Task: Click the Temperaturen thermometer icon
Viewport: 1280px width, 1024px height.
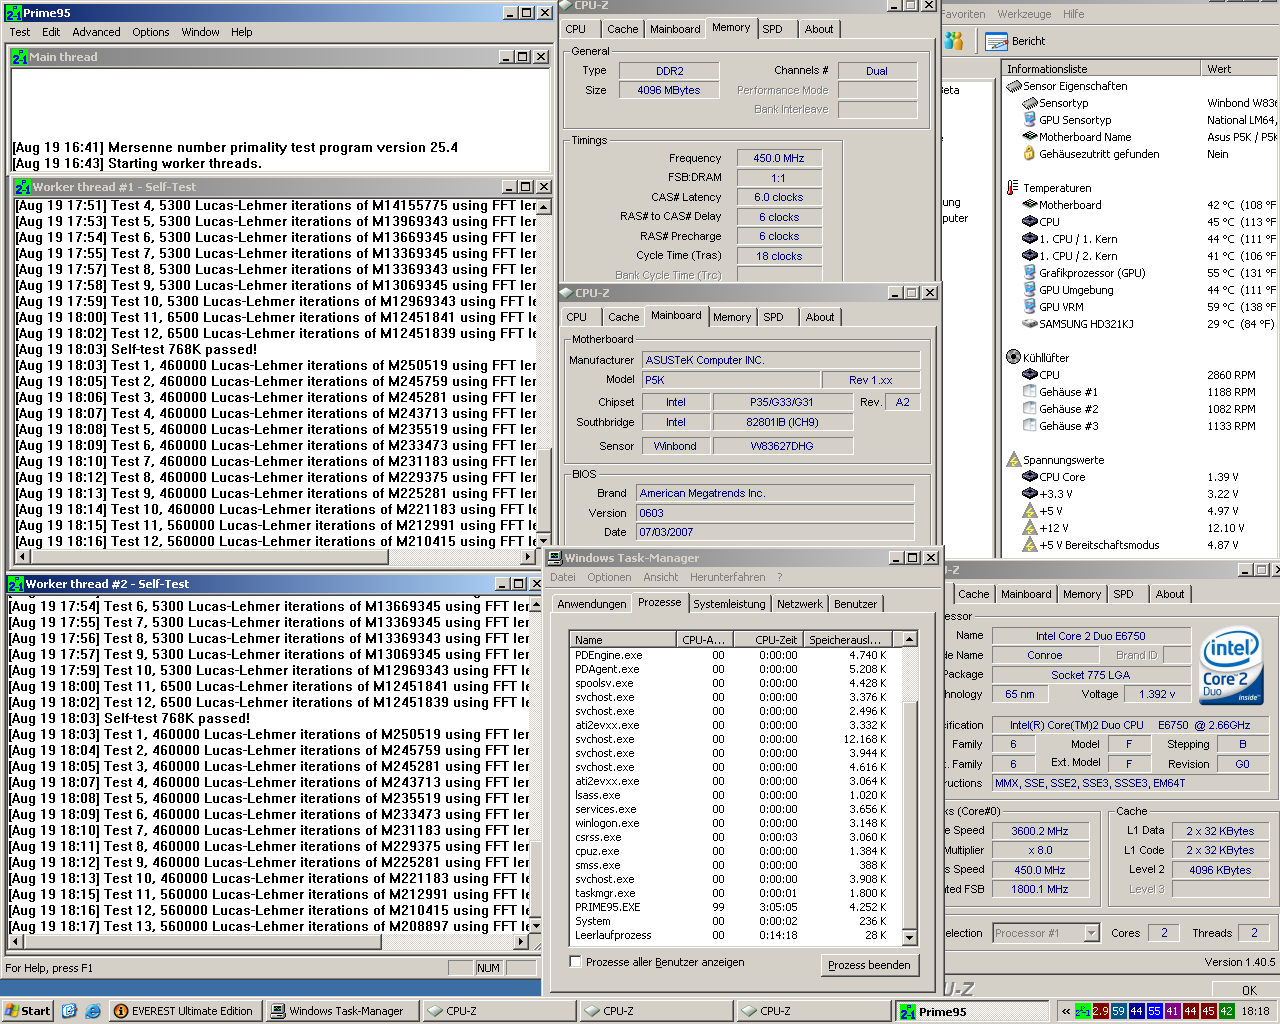Action: tap(1013, 188)
